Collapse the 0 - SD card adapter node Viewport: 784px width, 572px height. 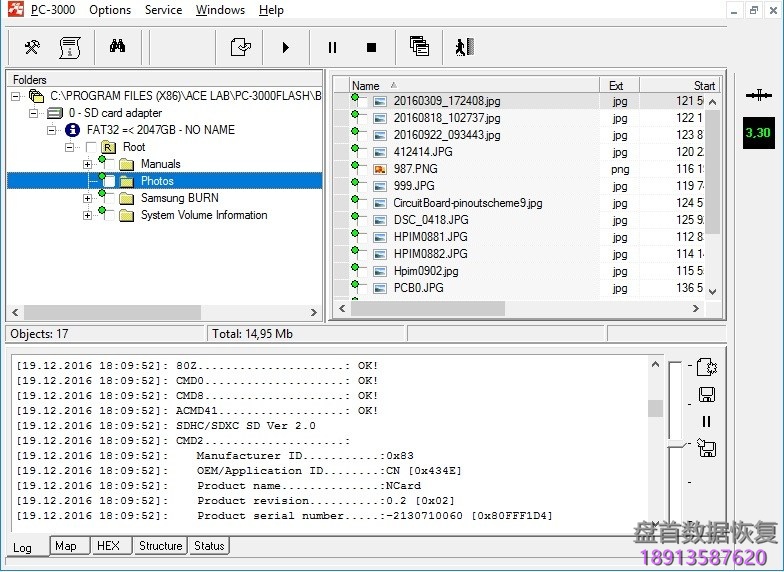click(33, 113)
